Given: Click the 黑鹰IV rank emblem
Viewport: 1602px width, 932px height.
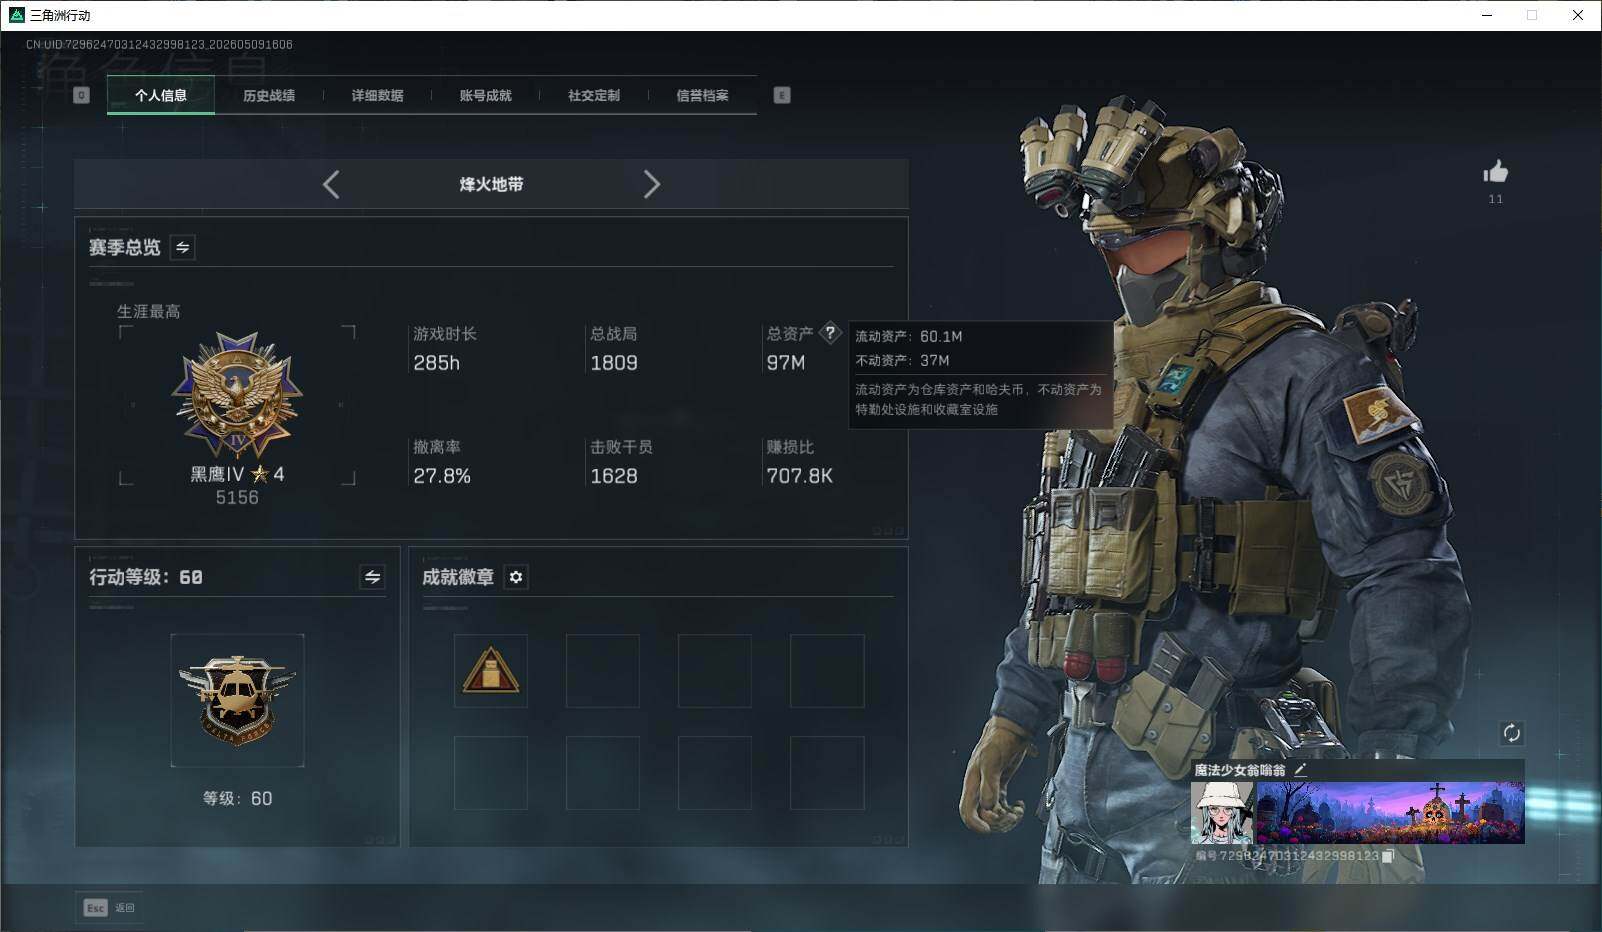Looking at the screenshot, I should pyautogui.click(x=237, y=397).
